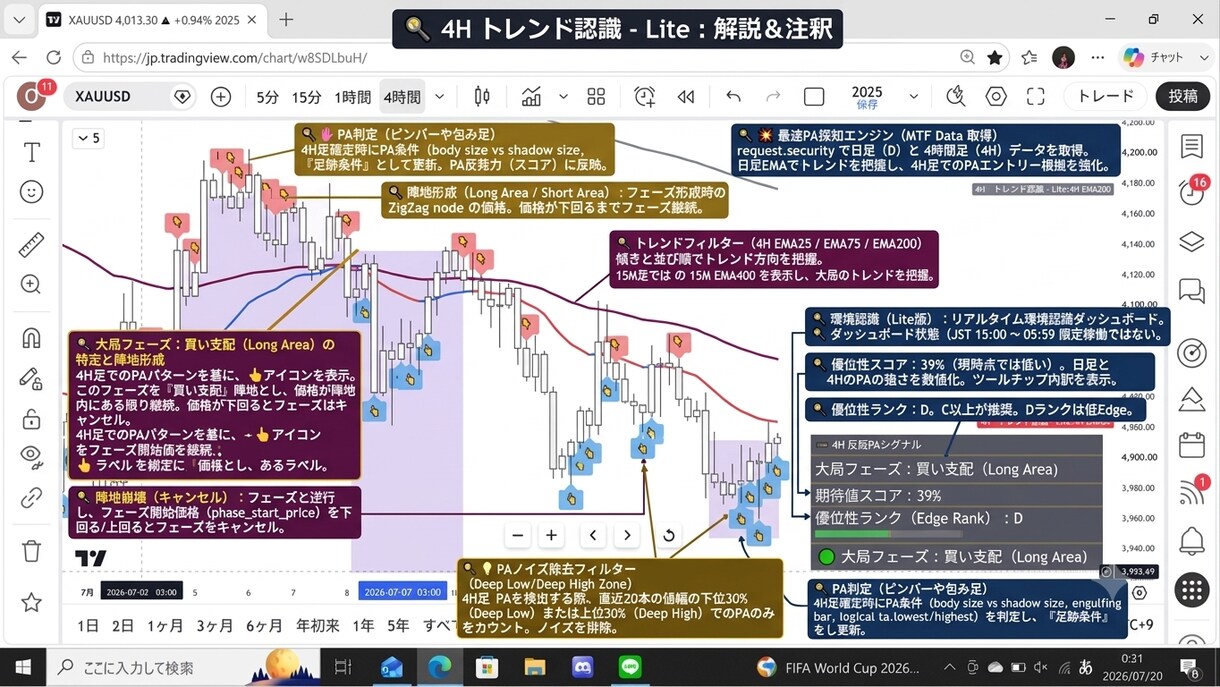1220x687 pixels.
Task: Open ideas stream icon with badge
Action: coord(1193,490)
